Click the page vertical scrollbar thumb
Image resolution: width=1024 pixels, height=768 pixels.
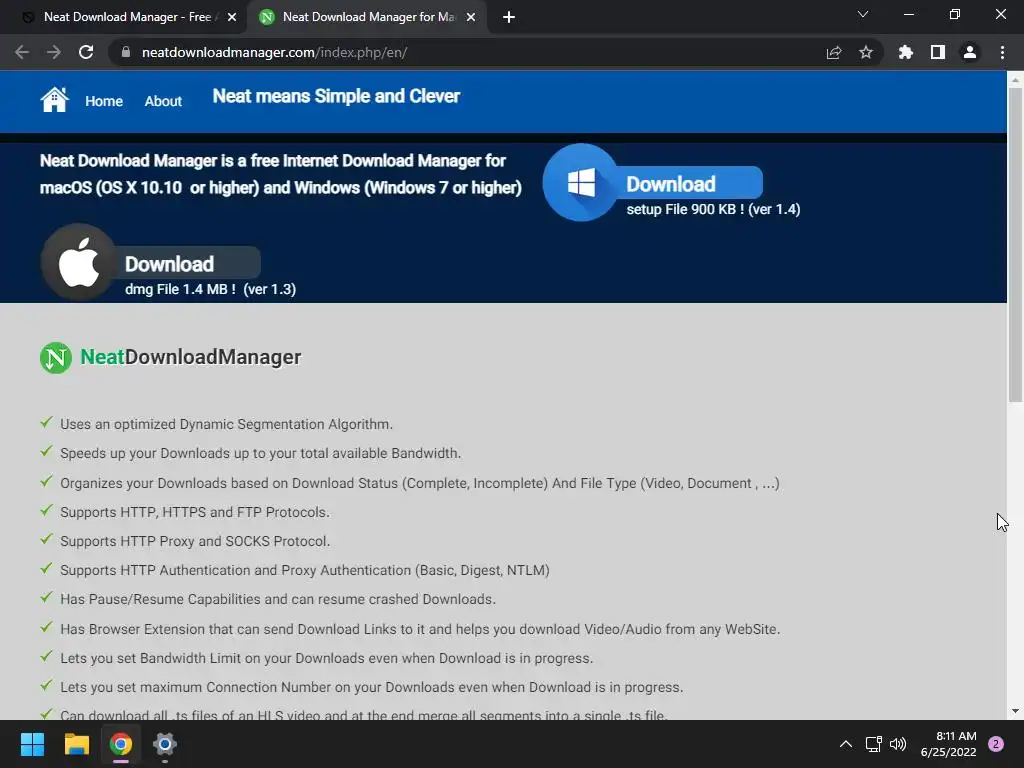tap(1015, 244)
